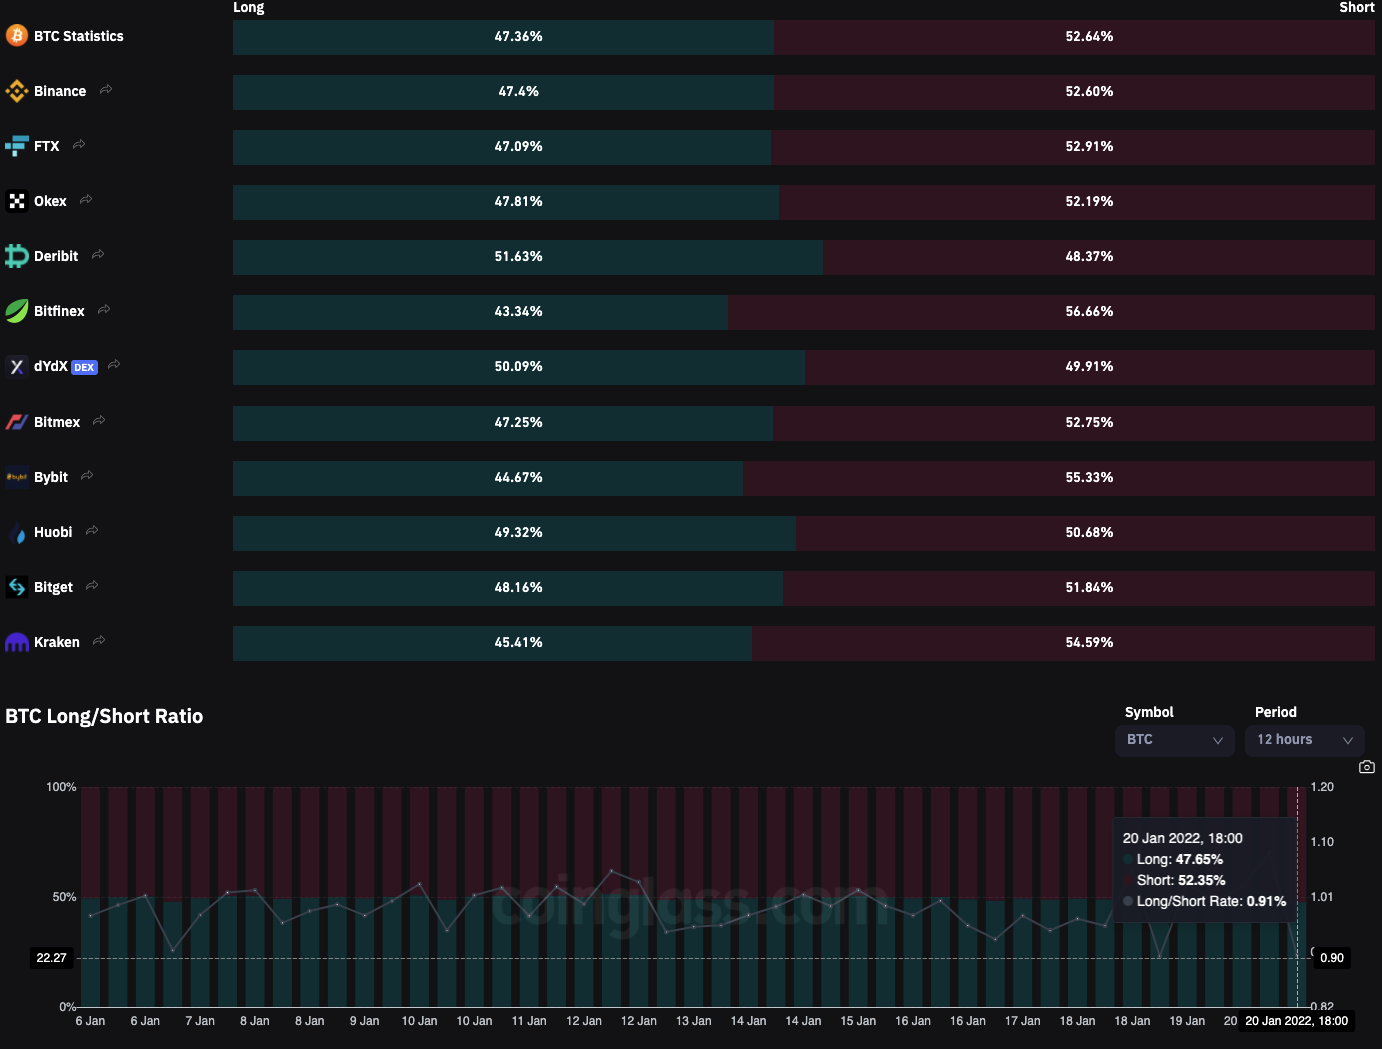The height and width of the screenshot is (1049, 1382).
Task: Click dYdX's 50.09% long bar value
Action: (x=518, y=366)
